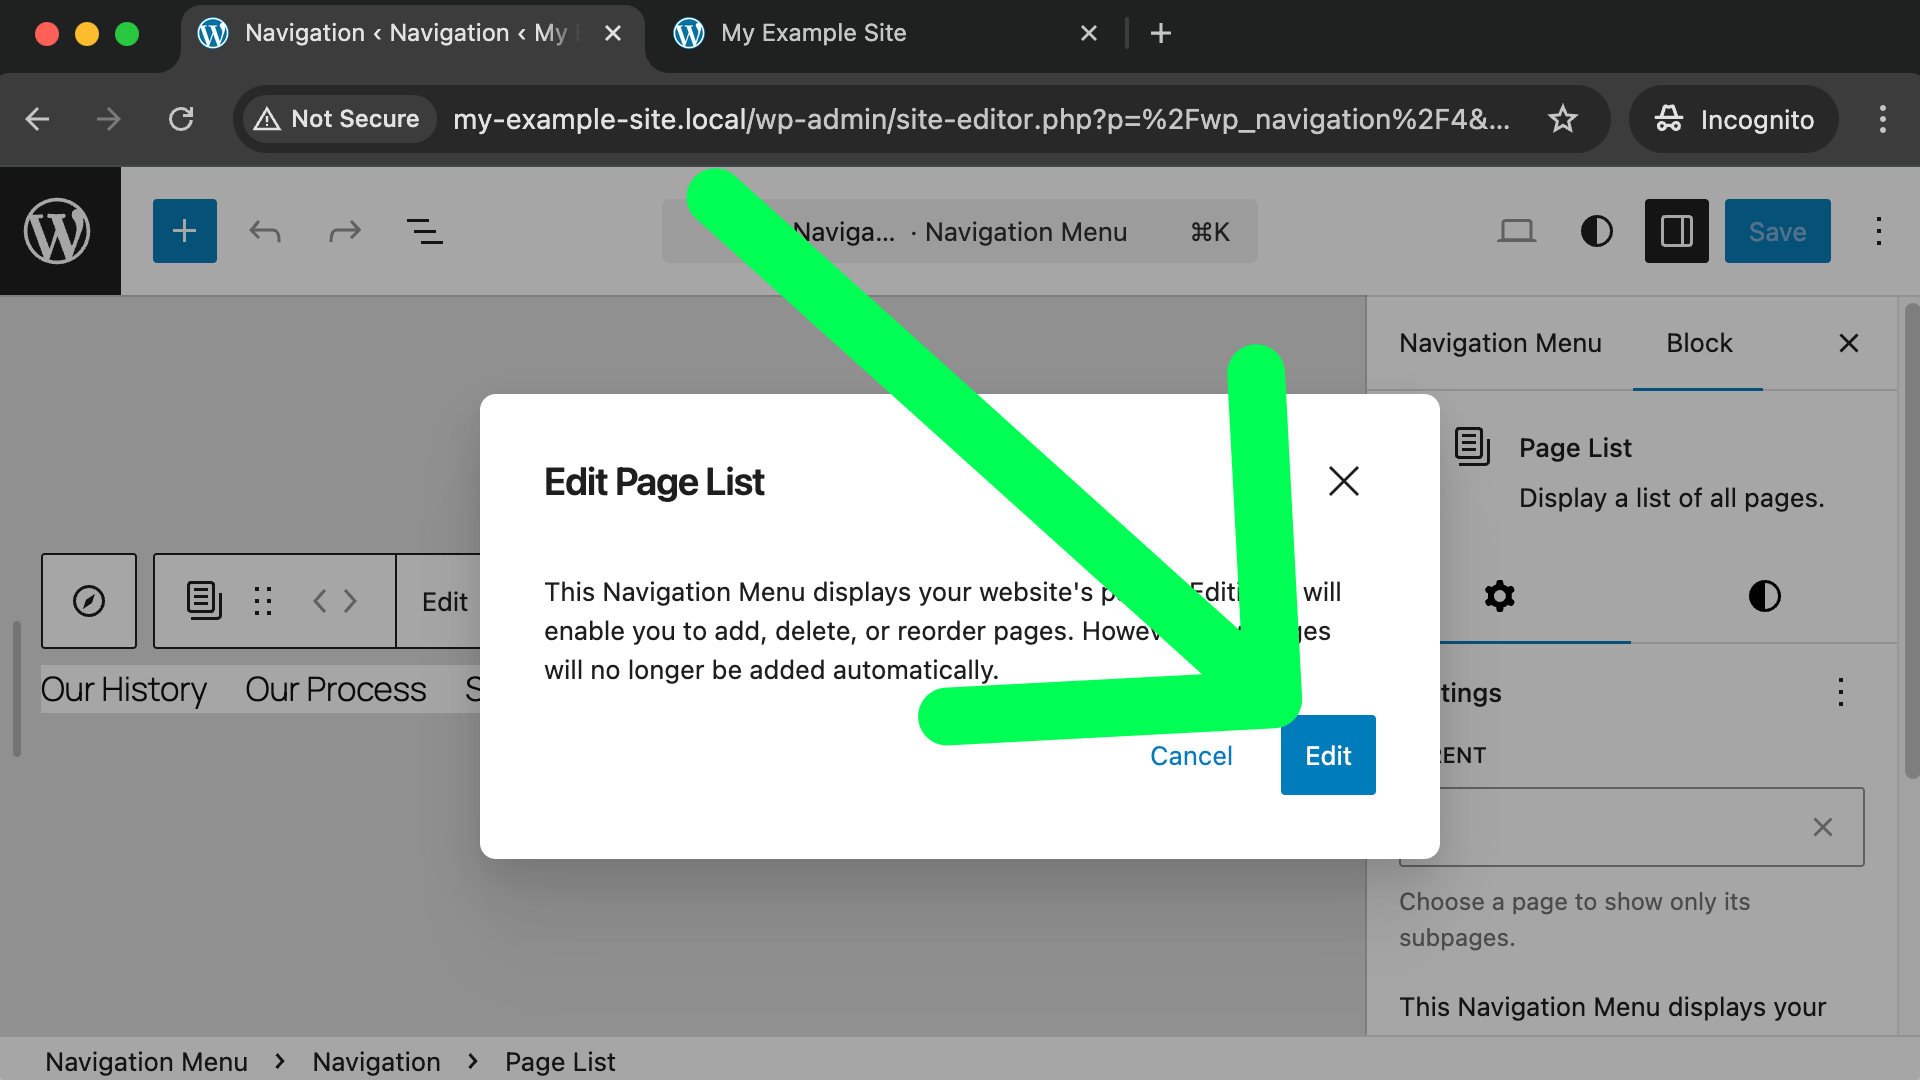Click the drag handle dots icon
The image size is (1920, 1080).
[263, 601]
